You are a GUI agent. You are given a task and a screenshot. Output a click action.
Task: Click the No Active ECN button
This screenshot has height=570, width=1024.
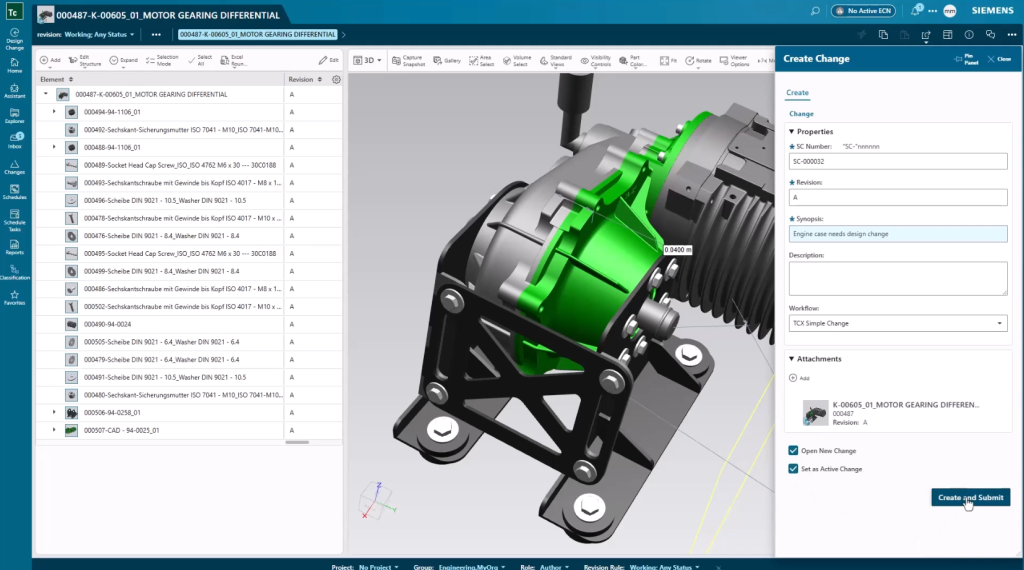(863, 11)
